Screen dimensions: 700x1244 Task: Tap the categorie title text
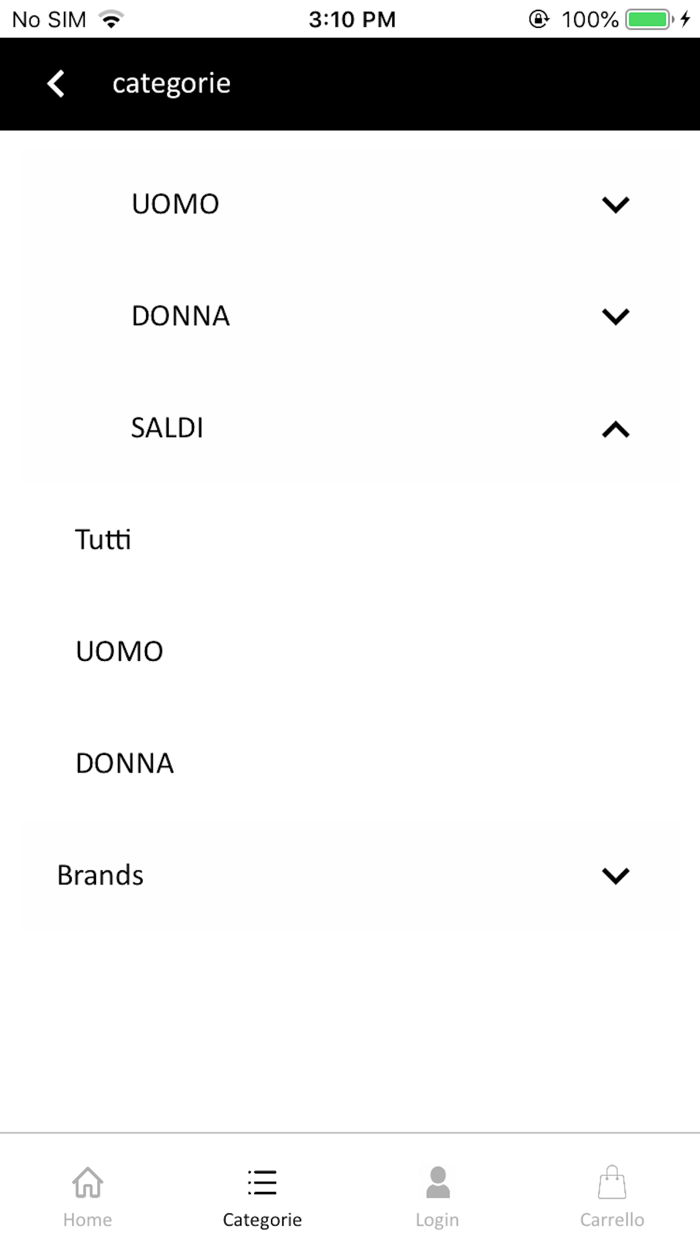[171, 84]
